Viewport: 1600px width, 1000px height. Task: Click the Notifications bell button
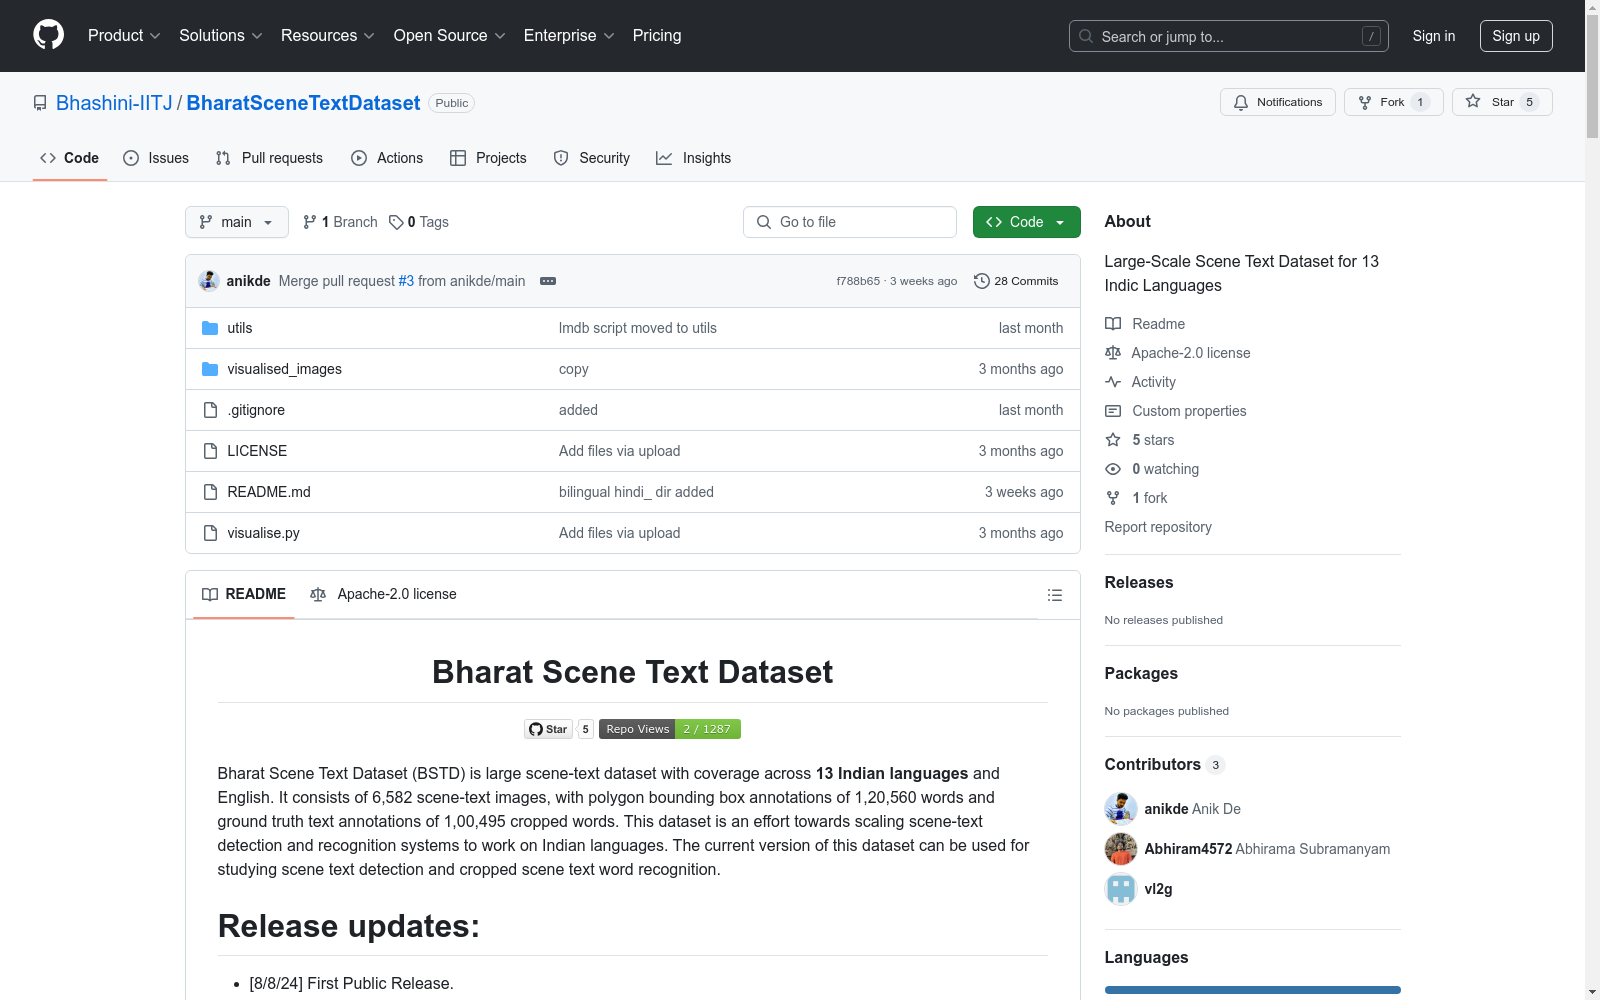[1277, 102]
